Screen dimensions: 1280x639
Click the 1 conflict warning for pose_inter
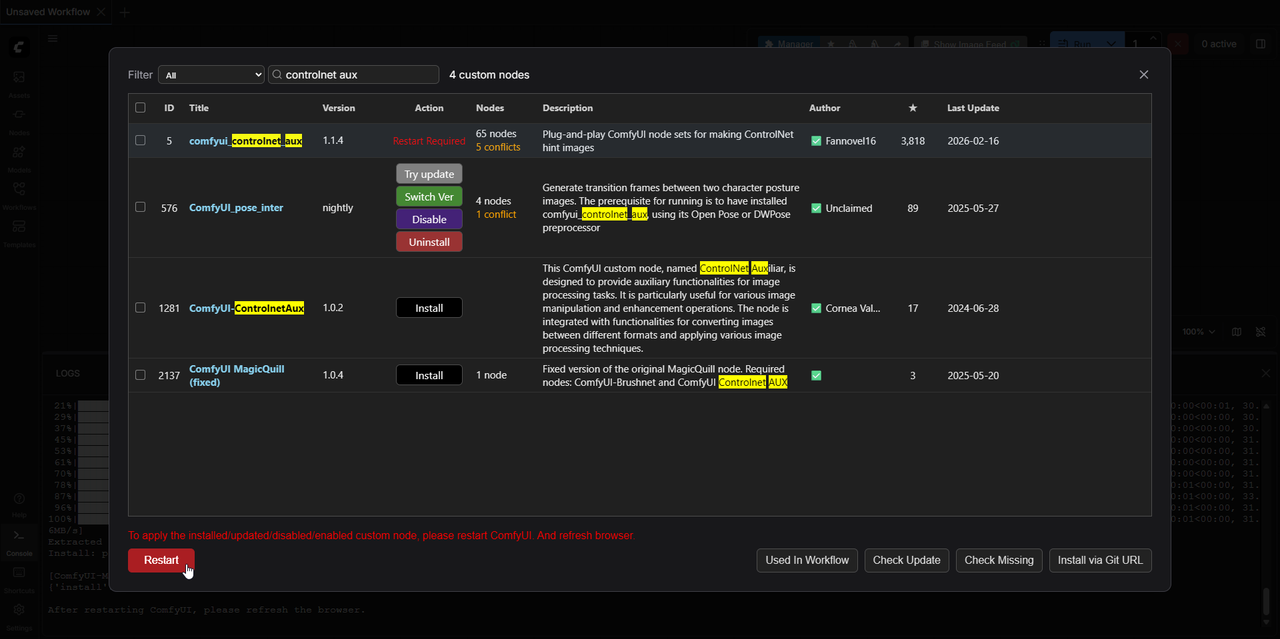[x=496, y=215]
